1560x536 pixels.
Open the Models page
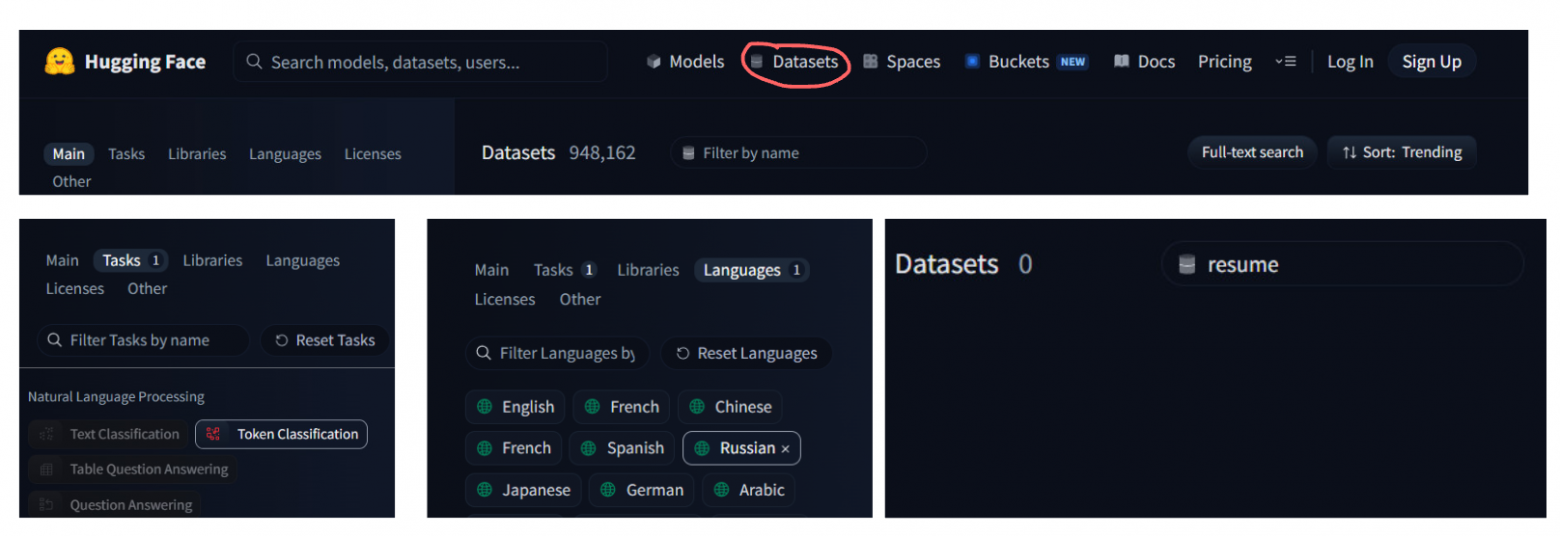(x=685, y=62)
